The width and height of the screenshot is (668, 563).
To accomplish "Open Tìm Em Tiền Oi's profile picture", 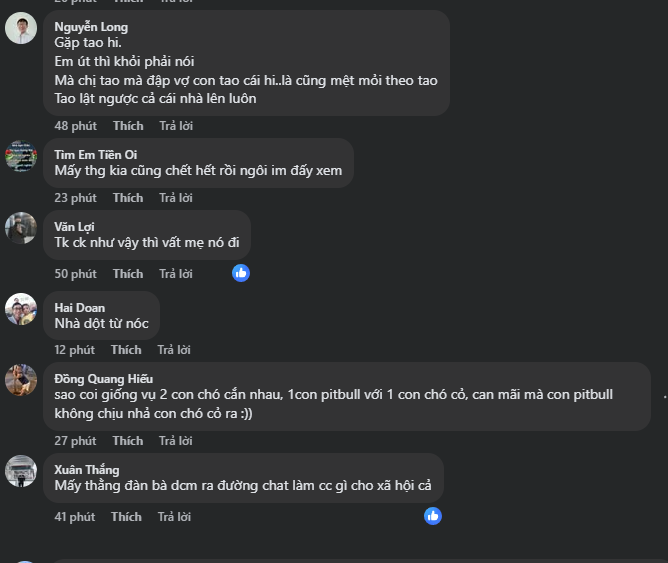I will pyautogui.click(x=21, y=155).
